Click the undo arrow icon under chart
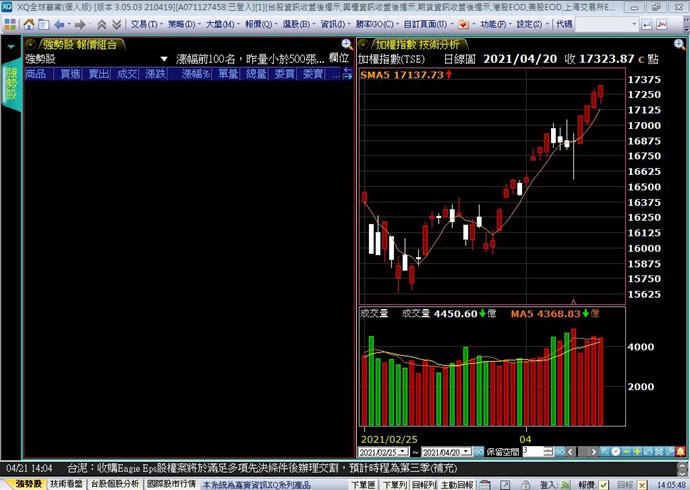 [x=648, y=452]
